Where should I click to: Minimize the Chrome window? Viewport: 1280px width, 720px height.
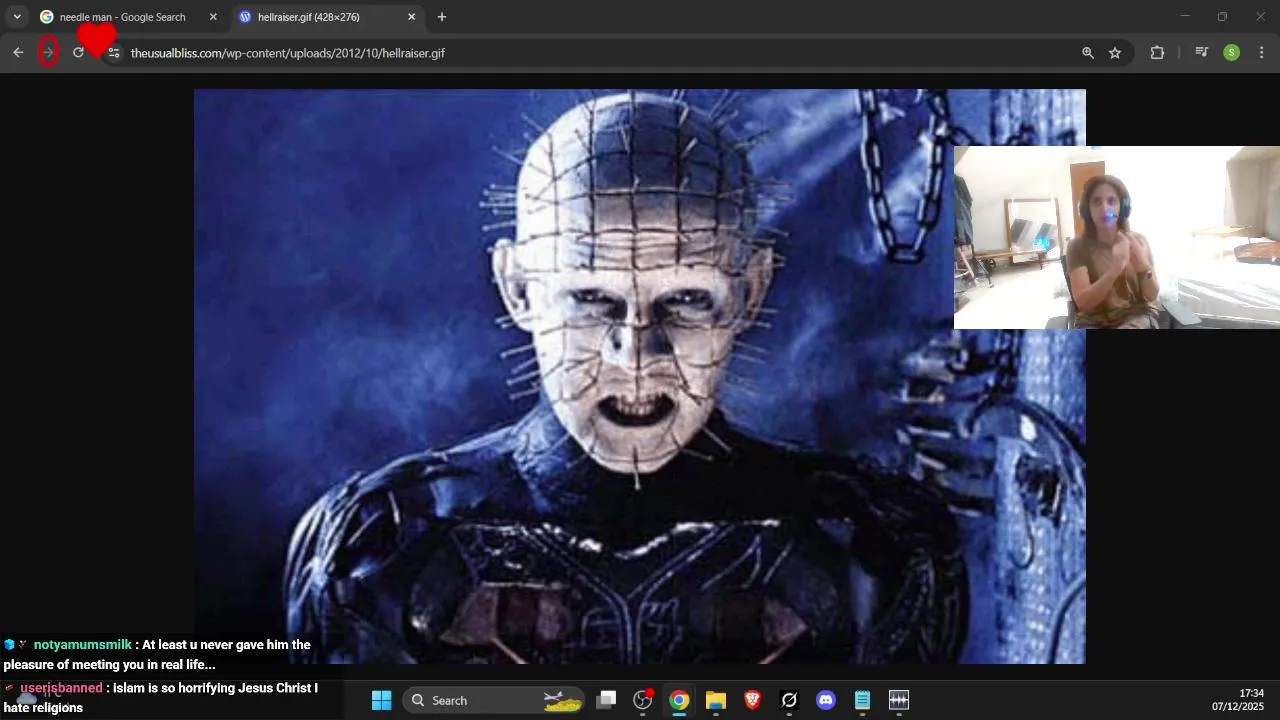pyautogui.click(x=1185, y=17)
